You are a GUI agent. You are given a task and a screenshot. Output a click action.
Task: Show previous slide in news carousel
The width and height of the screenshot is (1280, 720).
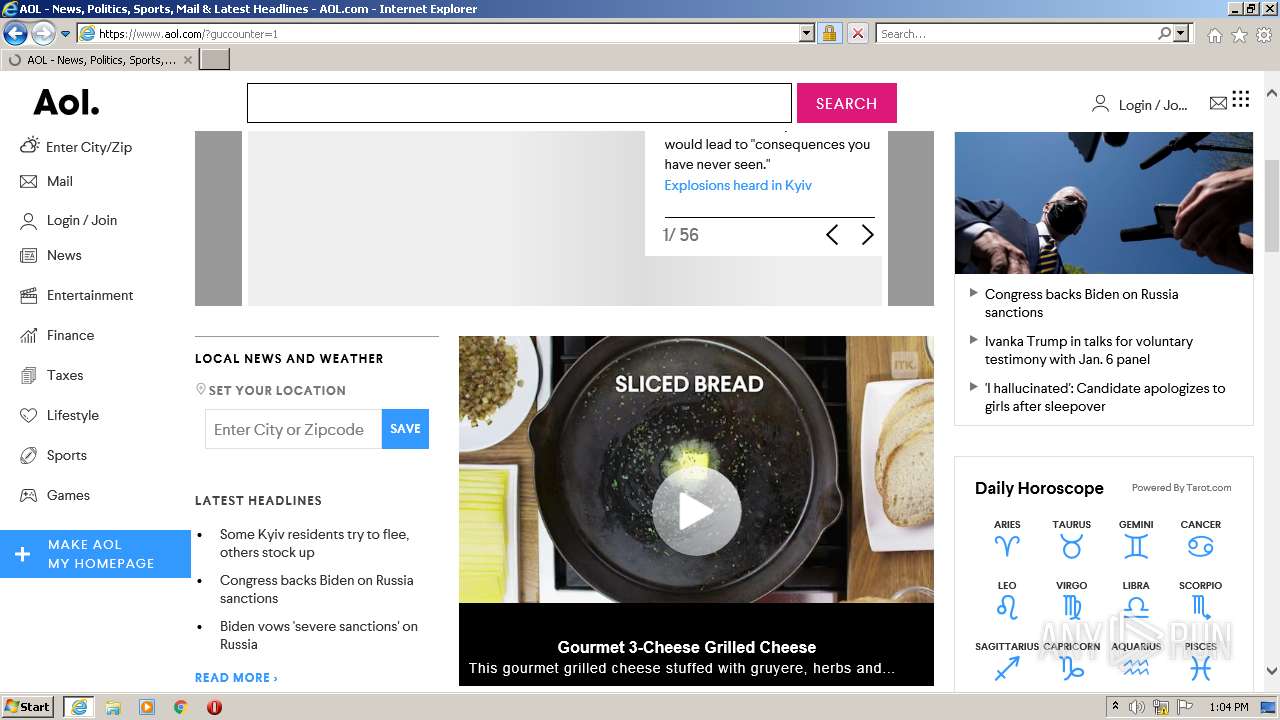point(832,235)
